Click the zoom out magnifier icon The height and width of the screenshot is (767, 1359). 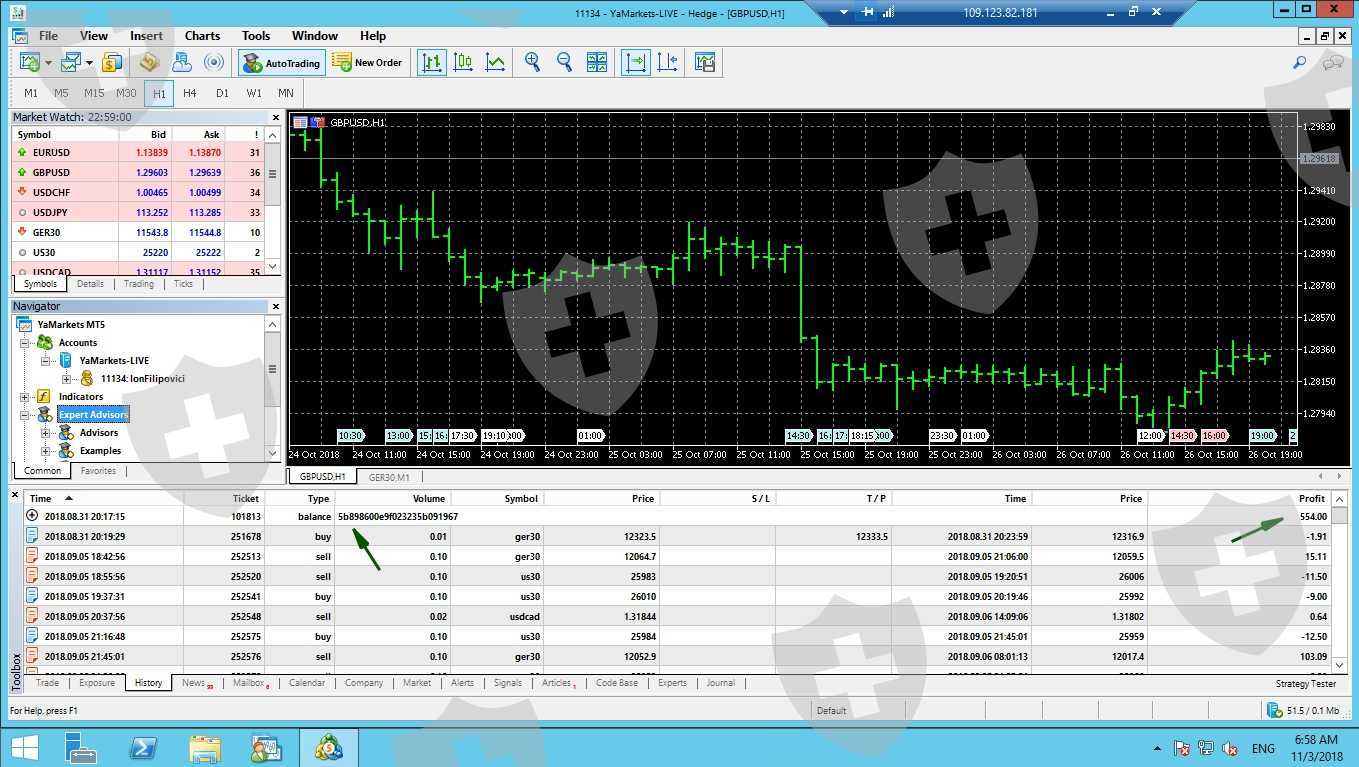(x=564, y=62)
